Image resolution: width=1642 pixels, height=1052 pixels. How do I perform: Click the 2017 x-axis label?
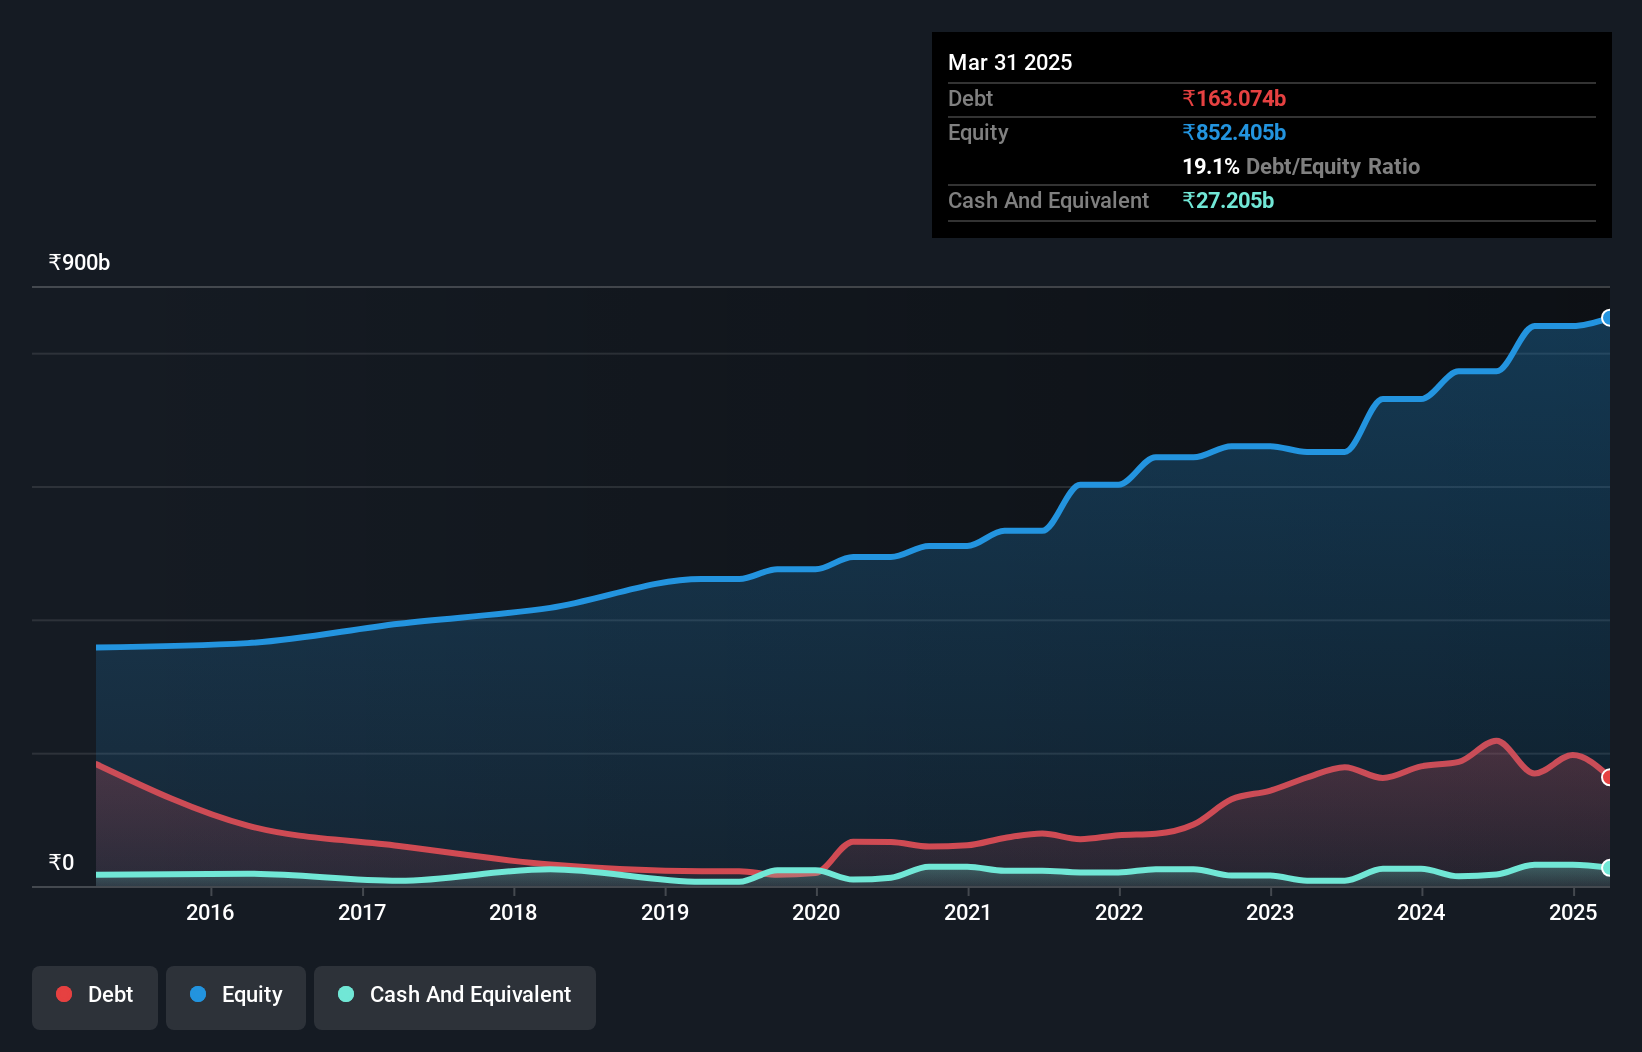(x=362, y=912)
